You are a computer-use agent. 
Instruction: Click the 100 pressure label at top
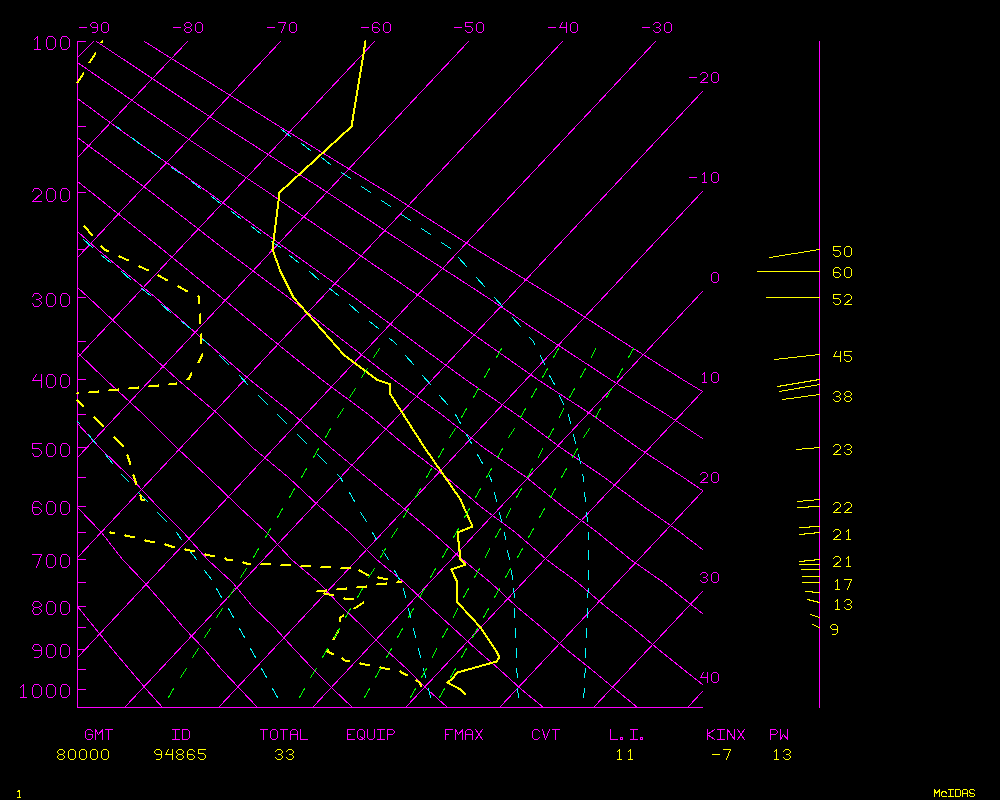tap(46, 43)
